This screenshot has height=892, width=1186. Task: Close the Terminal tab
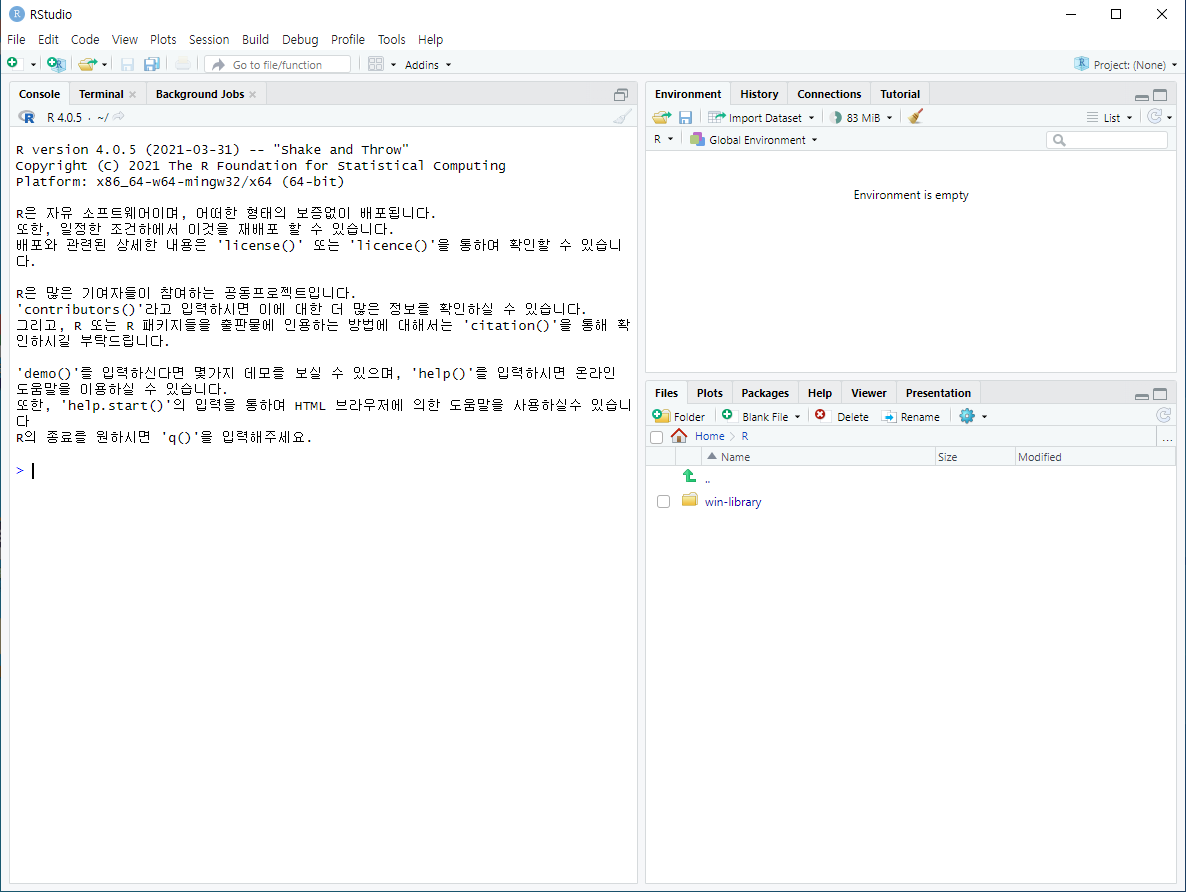(x=132, y=95)
